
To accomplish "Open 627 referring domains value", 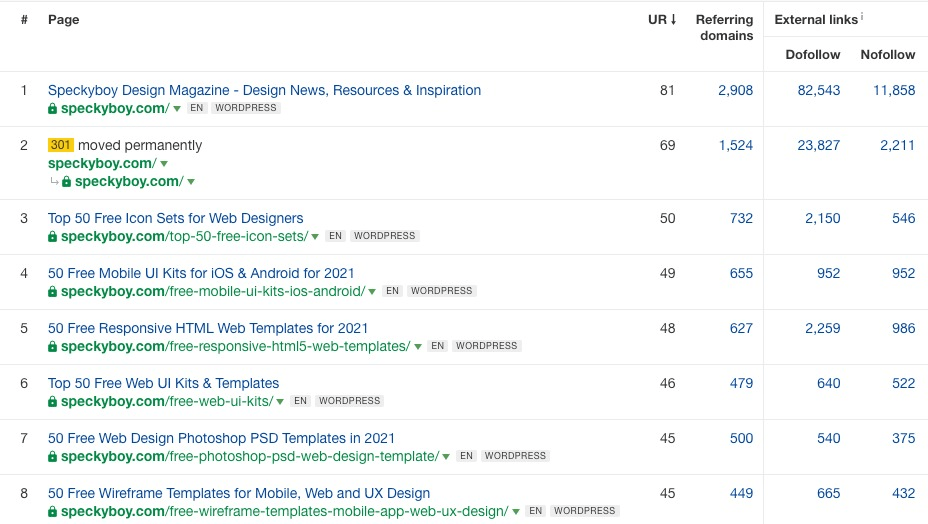I will [741, 328].
